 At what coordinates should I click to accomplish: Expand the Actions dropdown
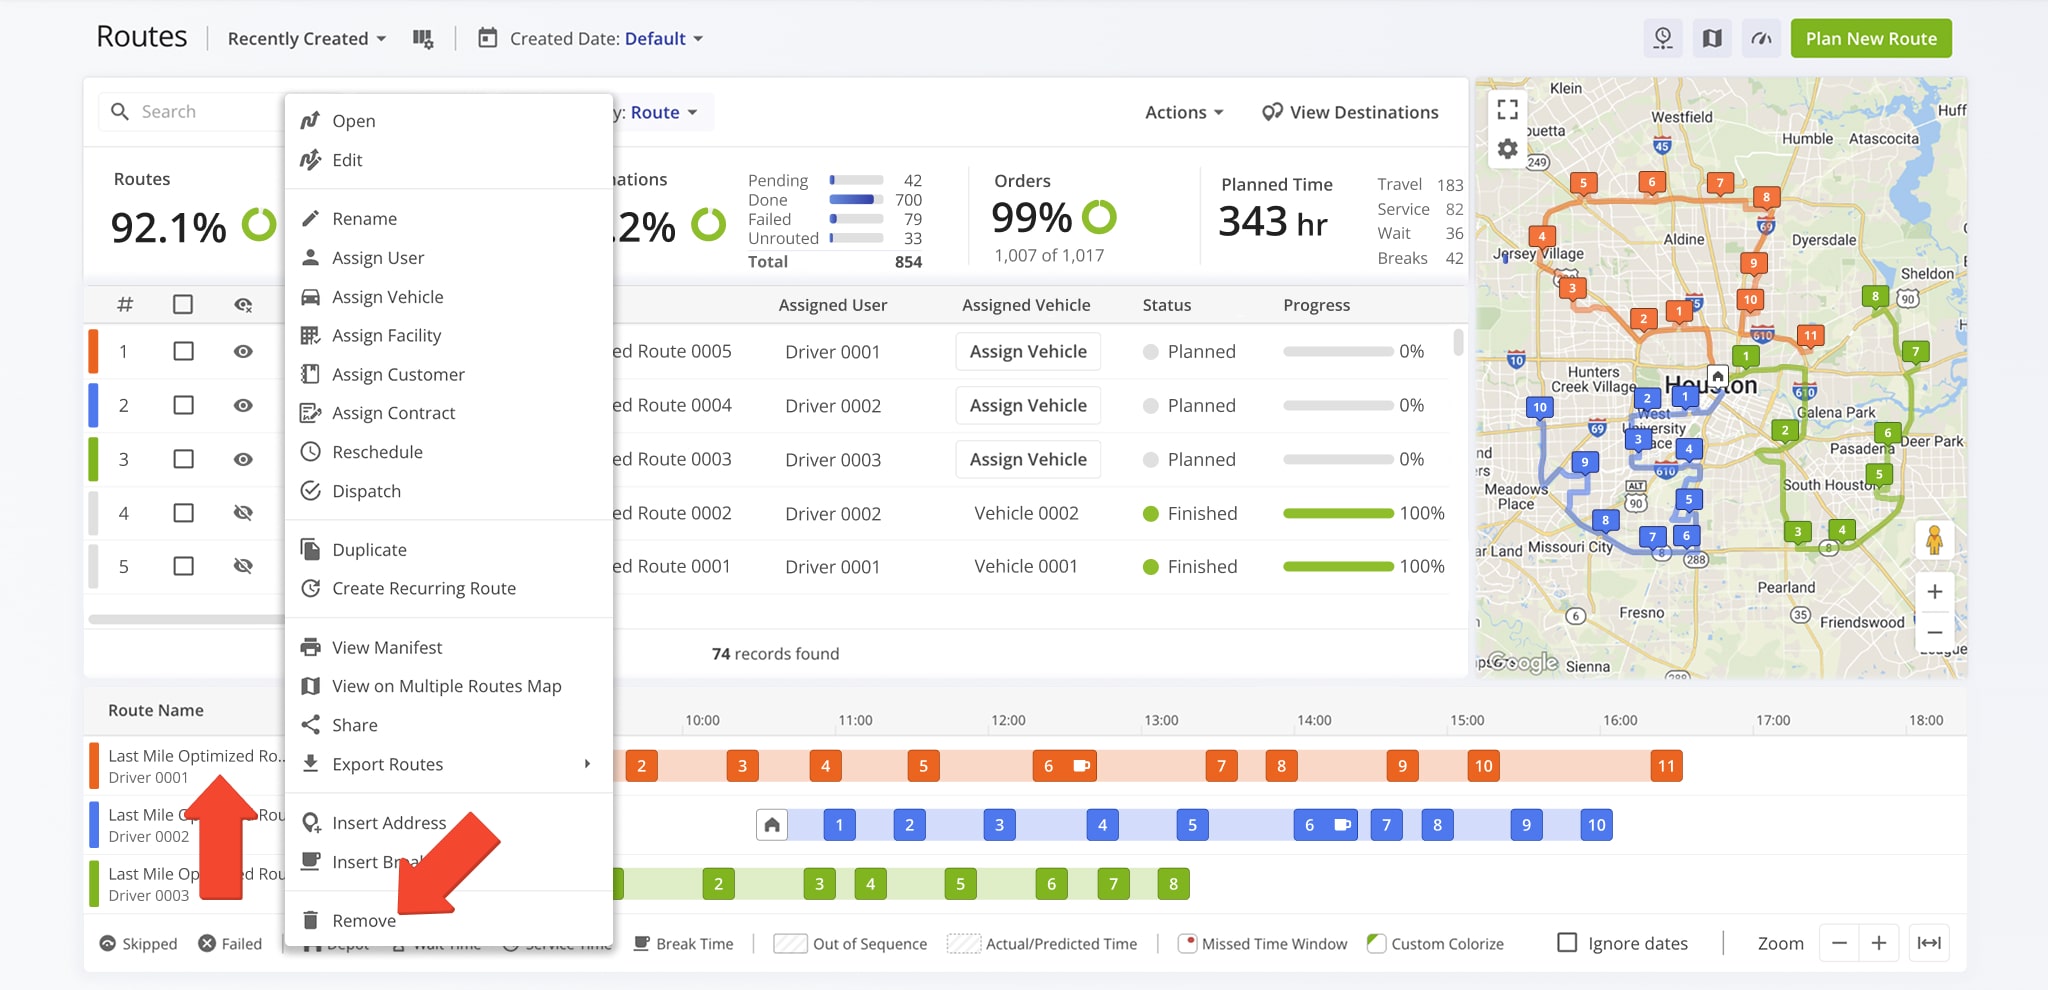1184,112
